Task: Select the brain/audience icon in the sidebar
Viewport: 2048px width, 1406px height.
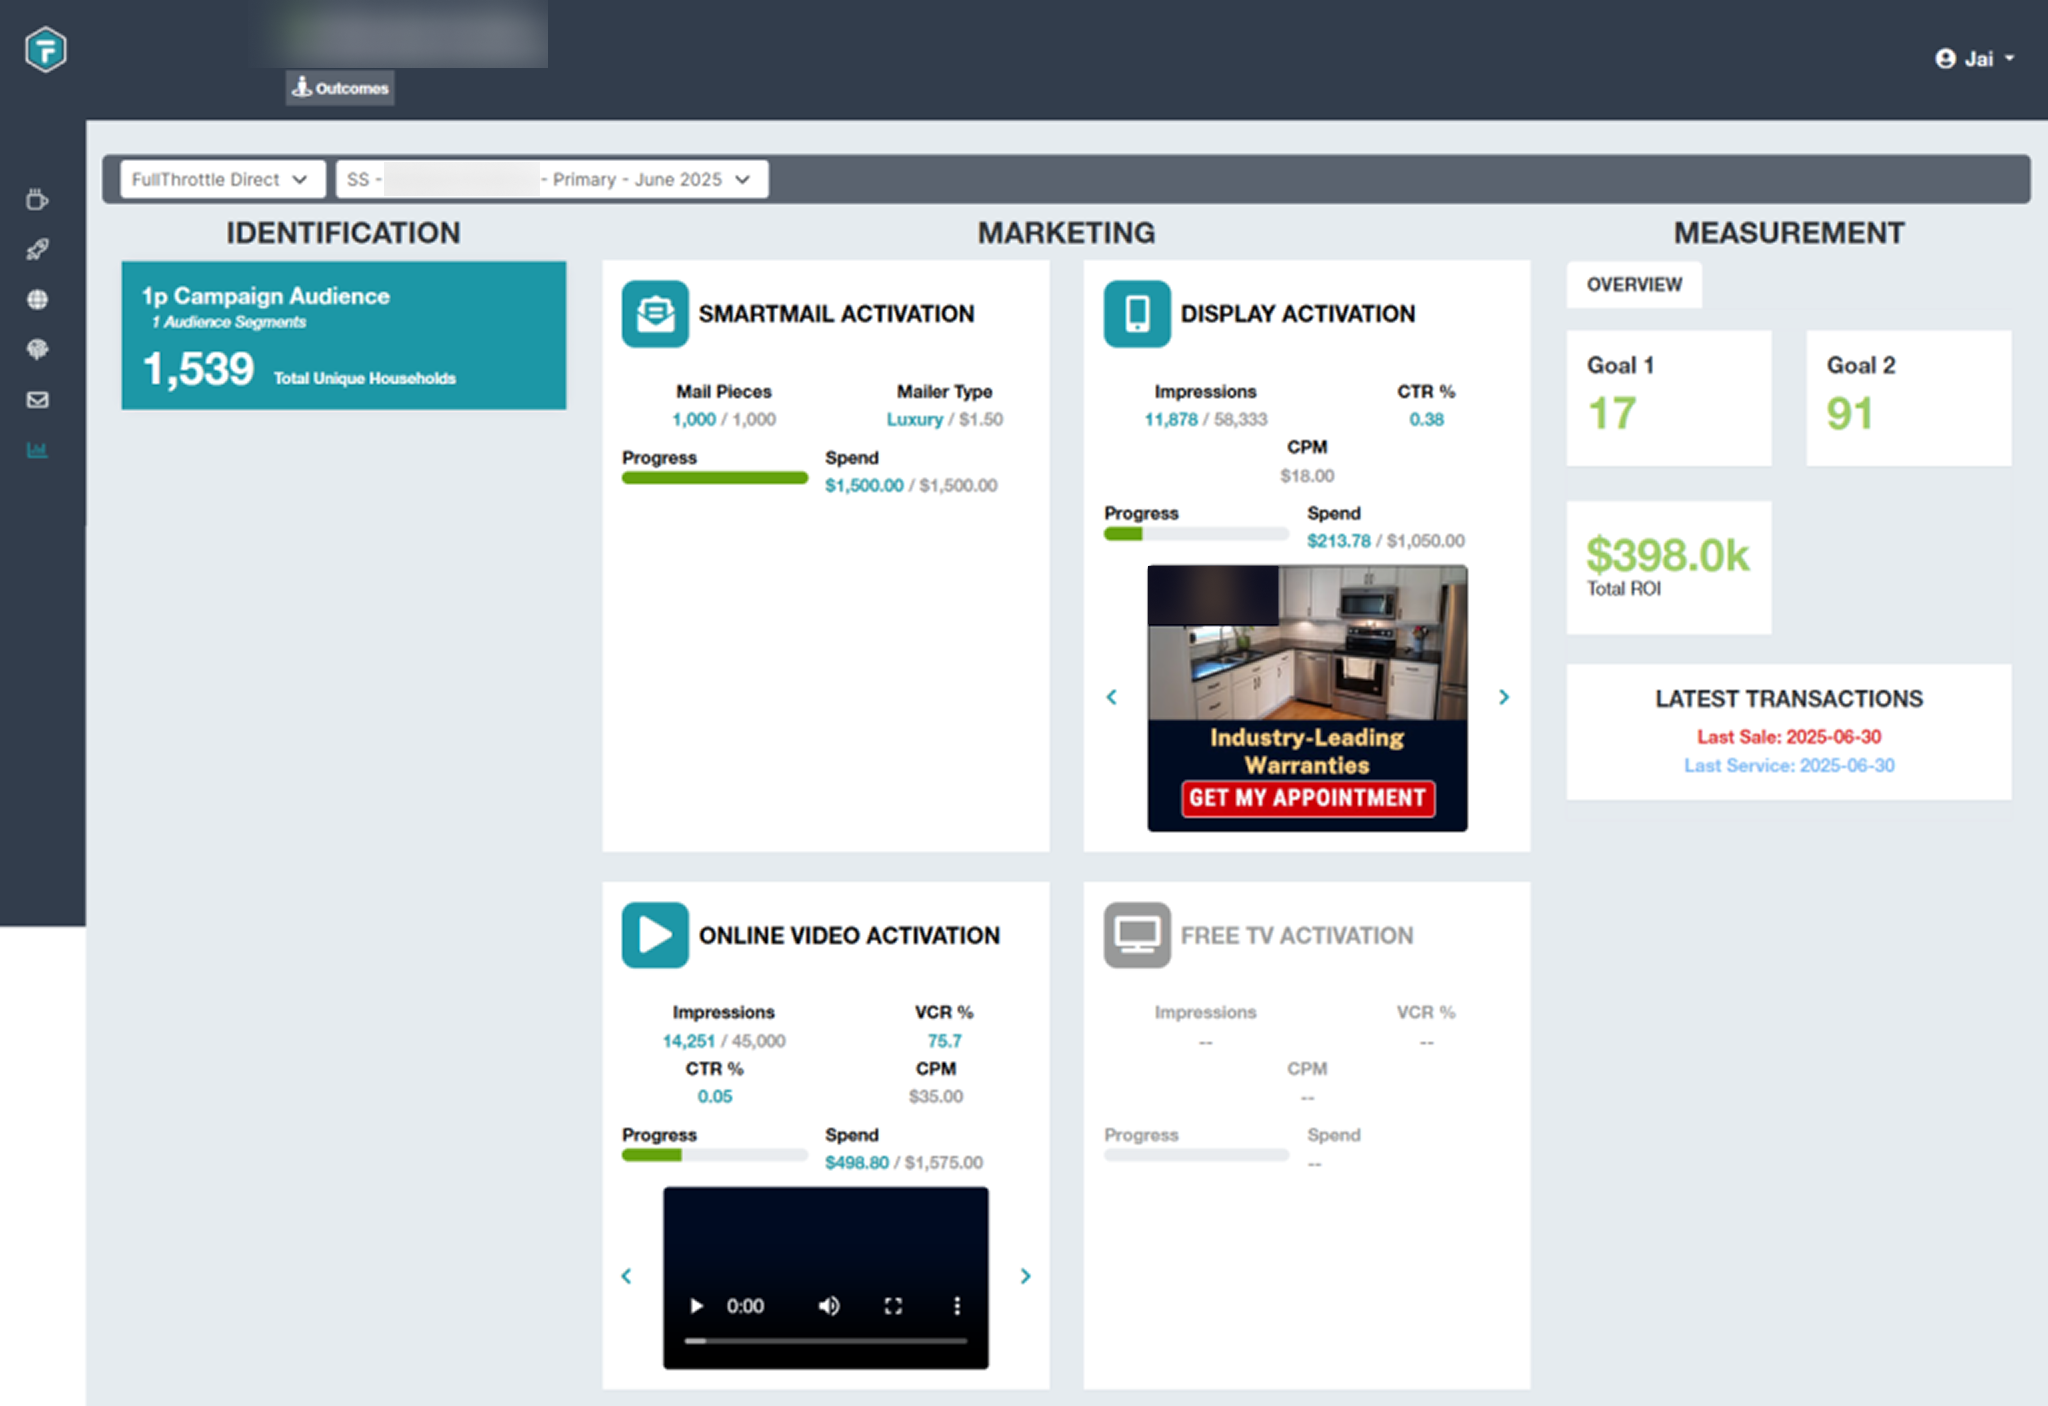Action: (x=37, y=349)
